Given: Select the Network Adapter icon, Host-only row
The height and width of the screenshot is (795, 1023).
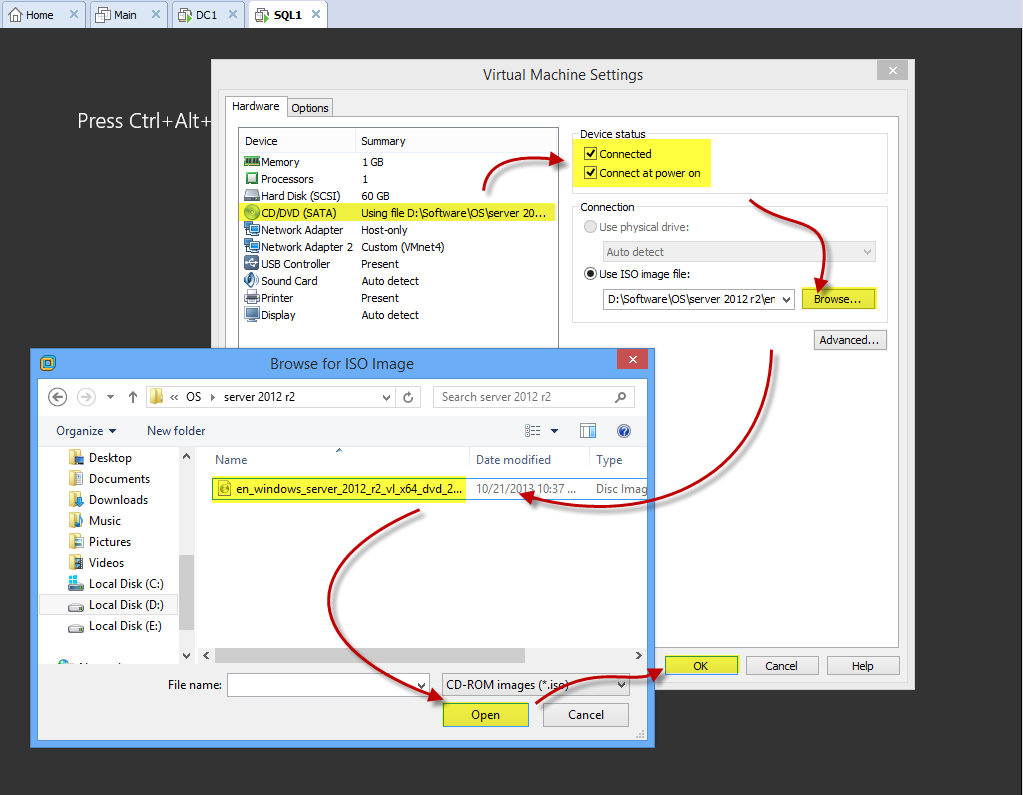Looking at the screenshot, I should [252, 229].
